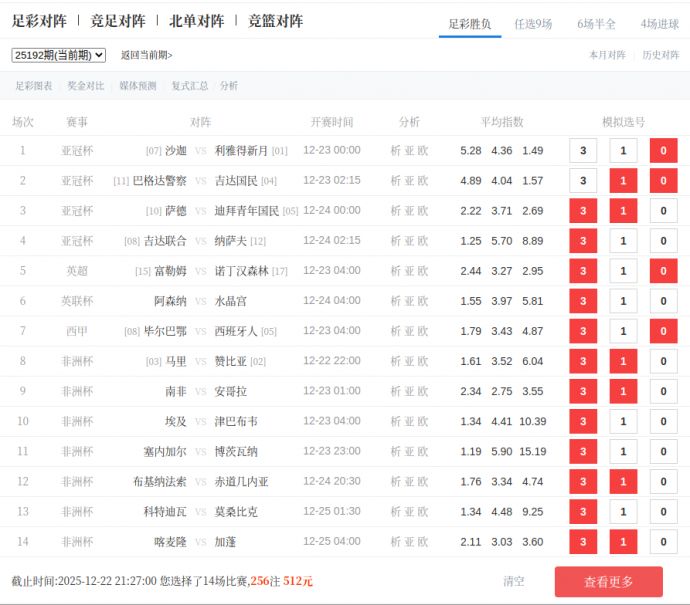Select the 1 option for 富勒姆 vs 诺丁汉森林
690x605 pixels.
(x=623, y=271)
